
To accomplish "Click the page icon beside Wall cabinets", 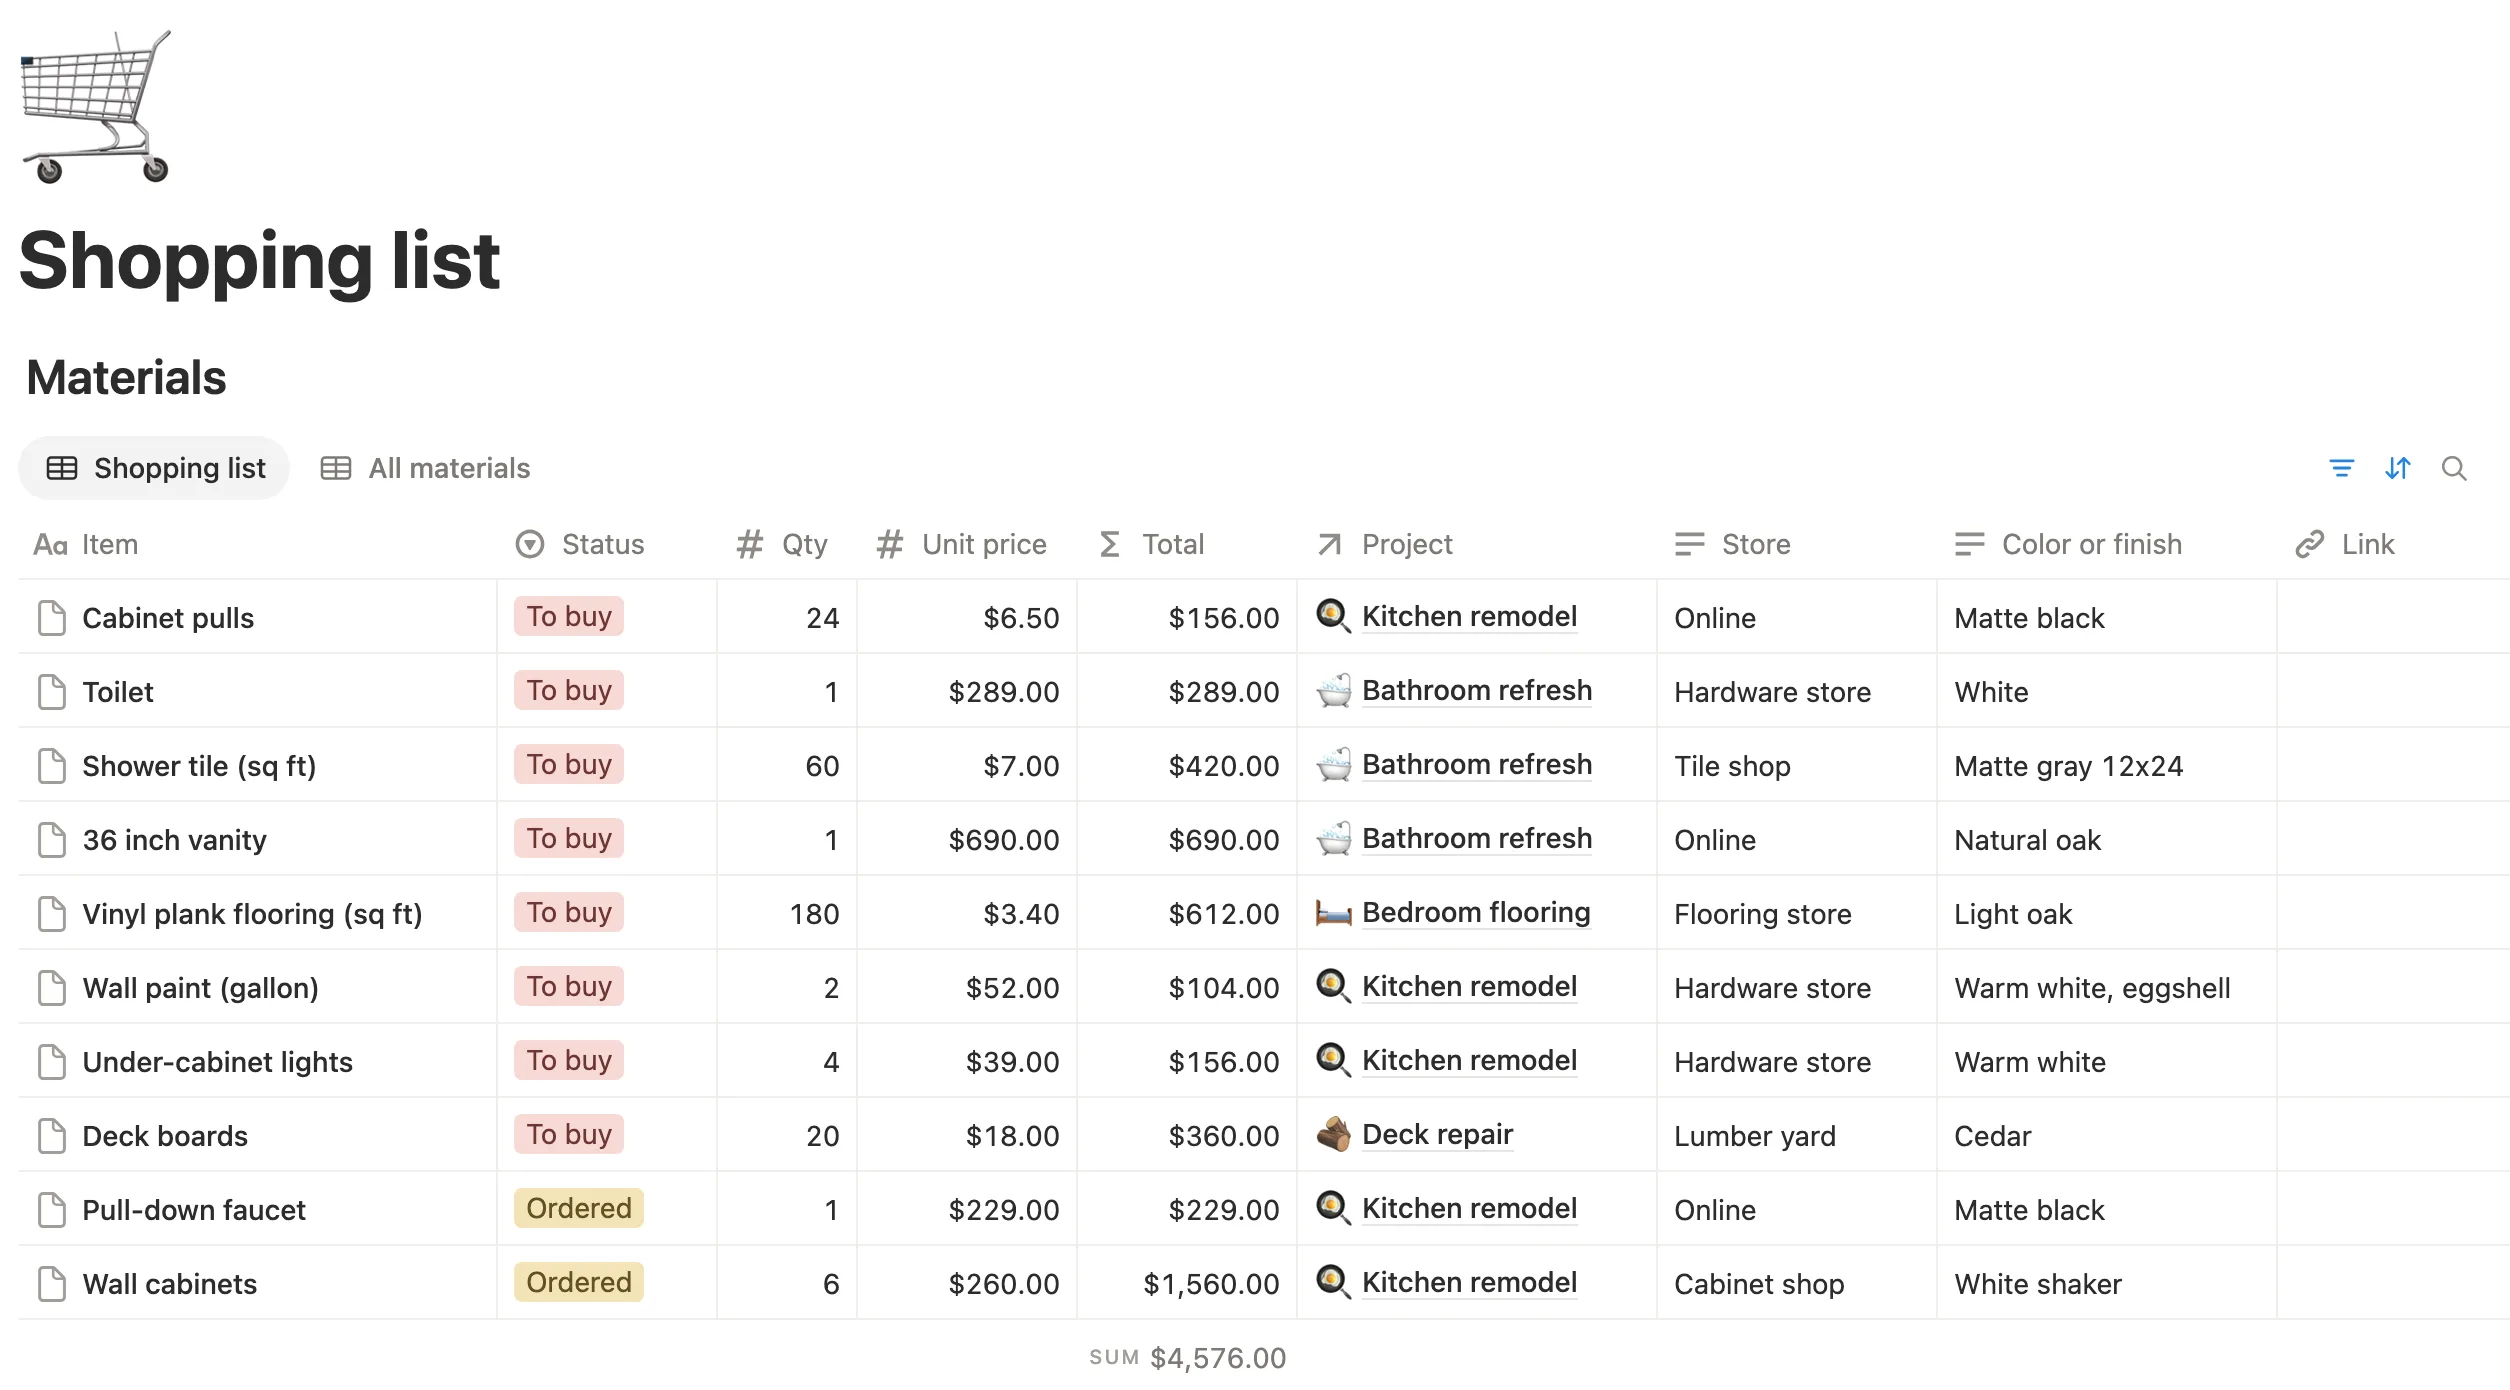I will click(52, 1284).
